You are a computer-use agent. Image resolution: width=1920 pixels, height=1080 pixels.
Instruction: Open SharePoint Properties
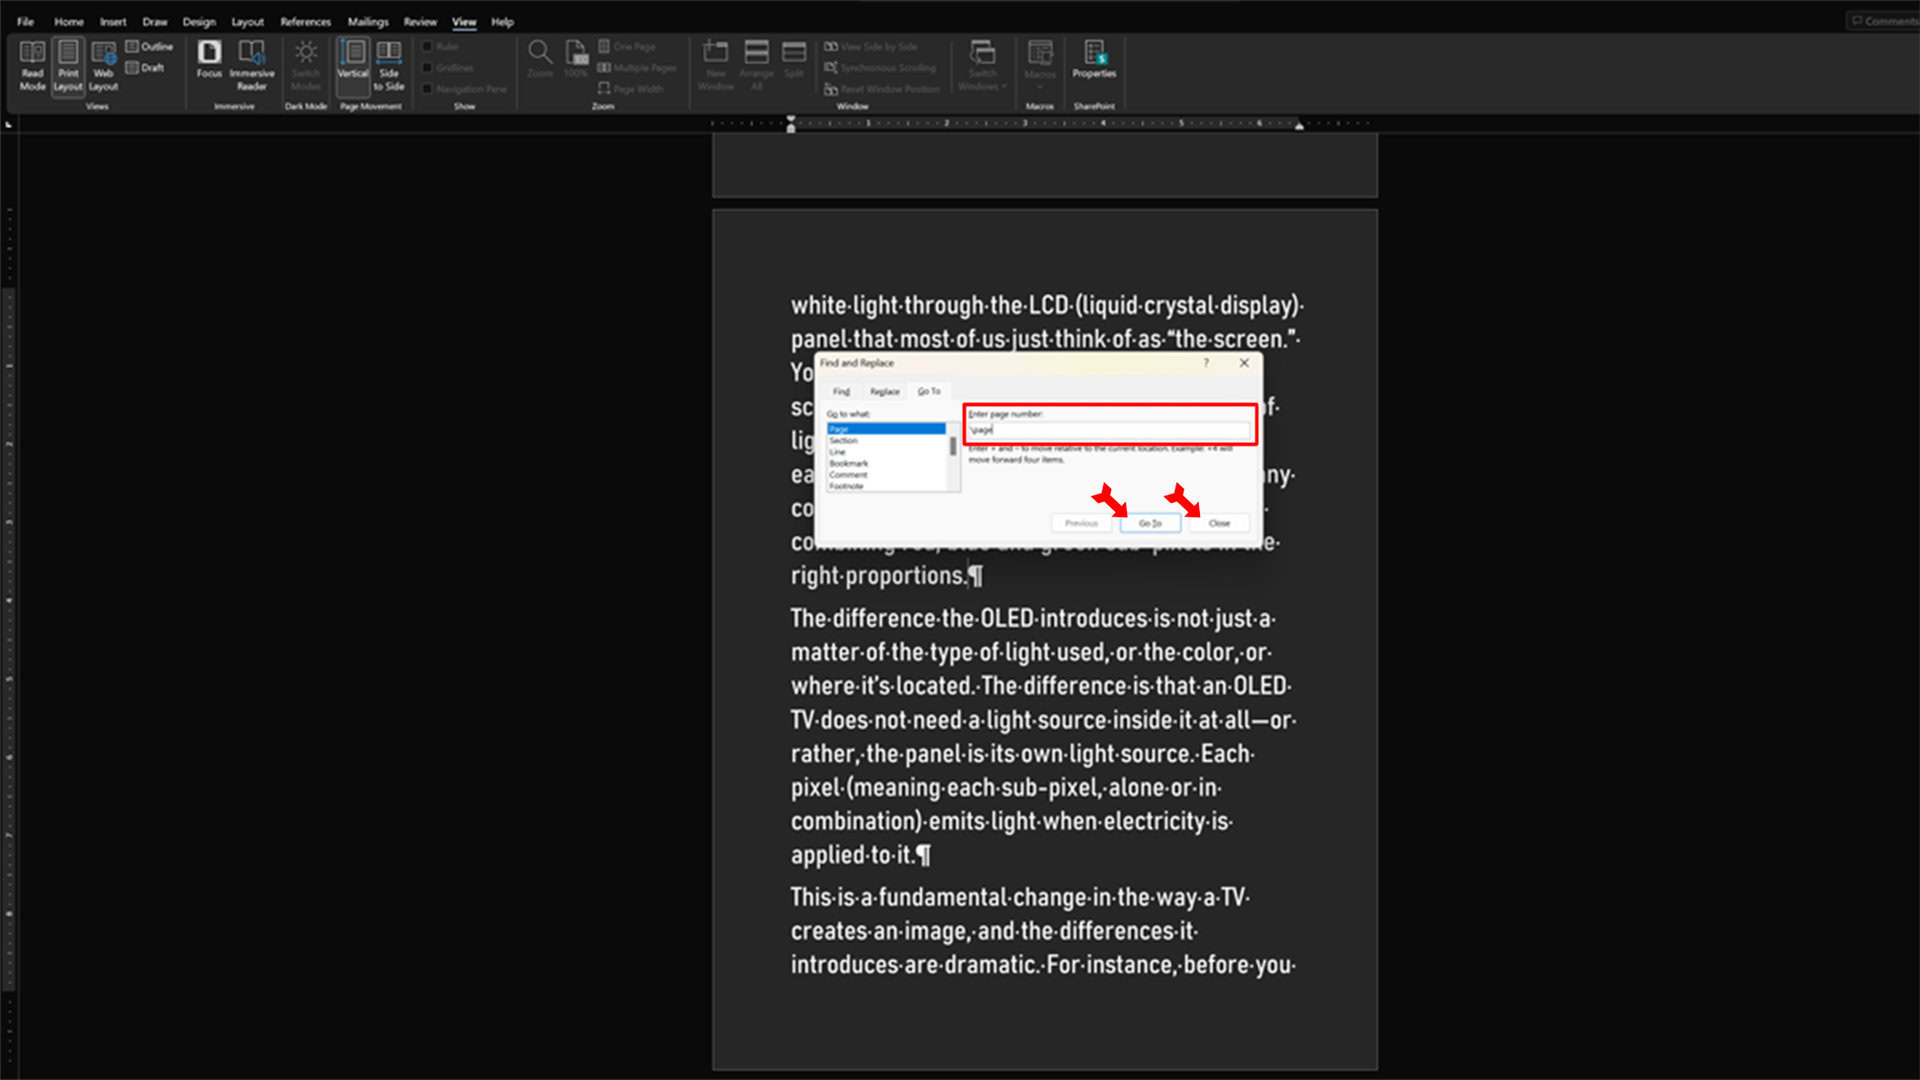click(1094, 60)
